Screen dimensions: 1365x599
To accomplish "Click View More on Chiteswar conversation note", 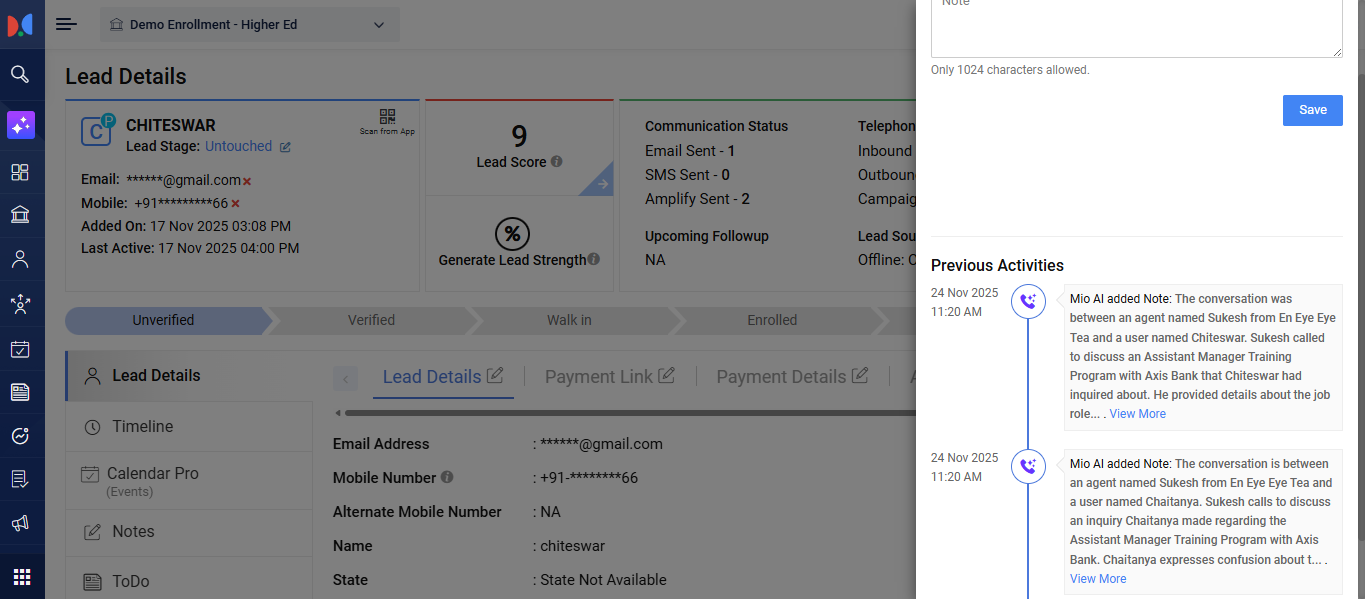I will pos(1137,414).
